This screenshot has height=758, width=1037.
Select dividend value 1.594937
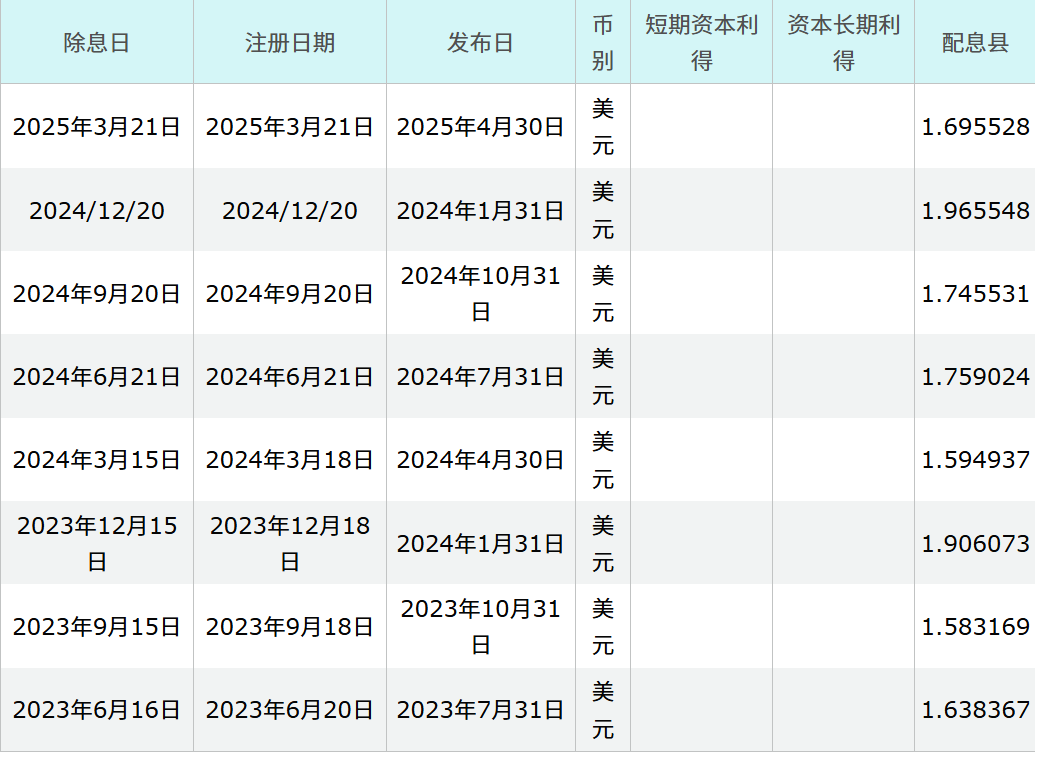(975, 459)
